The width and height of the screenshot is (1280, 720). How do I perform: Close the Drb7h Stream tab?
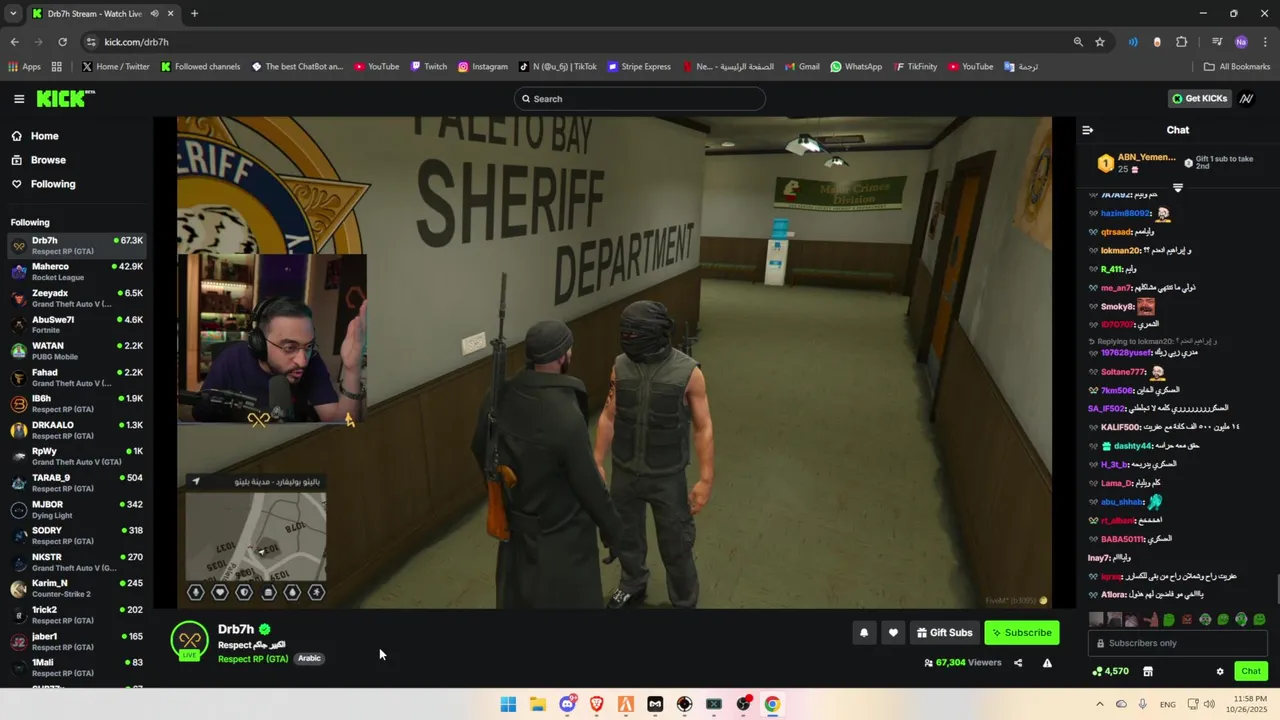171,13
